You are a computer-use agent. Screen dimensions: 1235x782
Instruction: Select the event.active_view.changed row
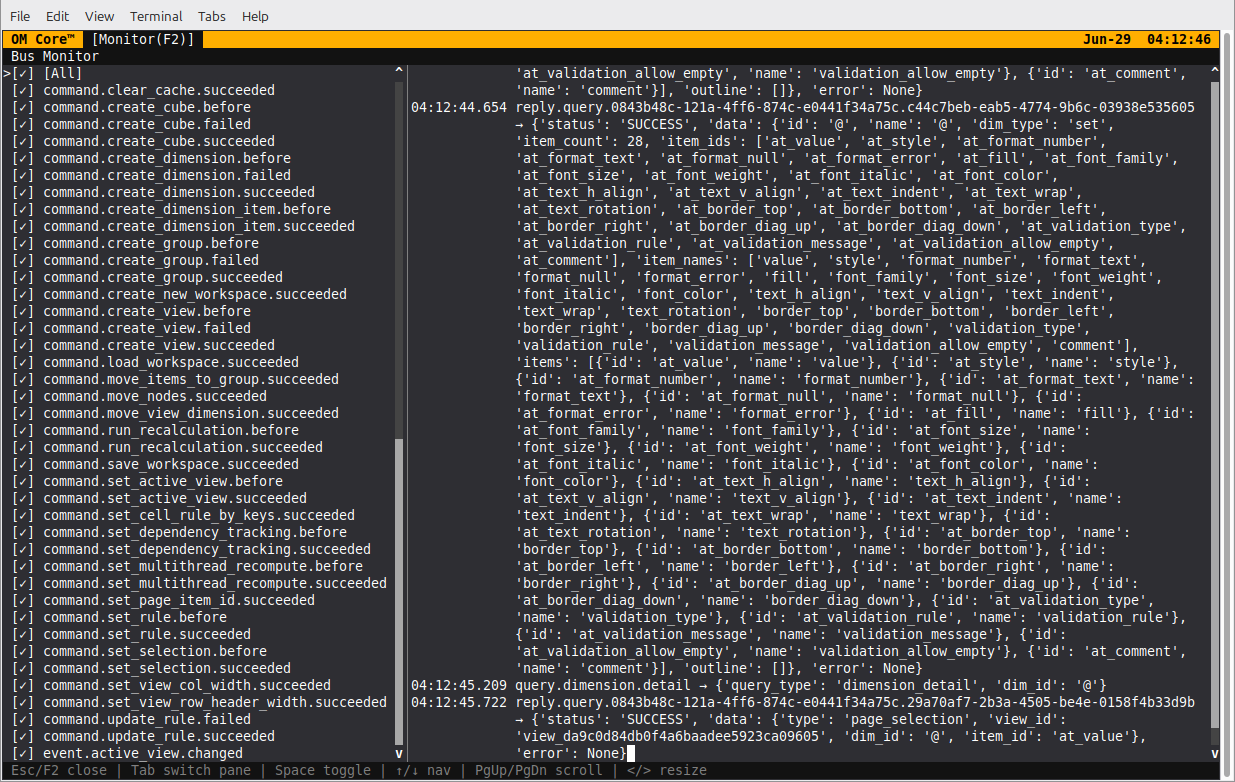click(x=199, y=753)
